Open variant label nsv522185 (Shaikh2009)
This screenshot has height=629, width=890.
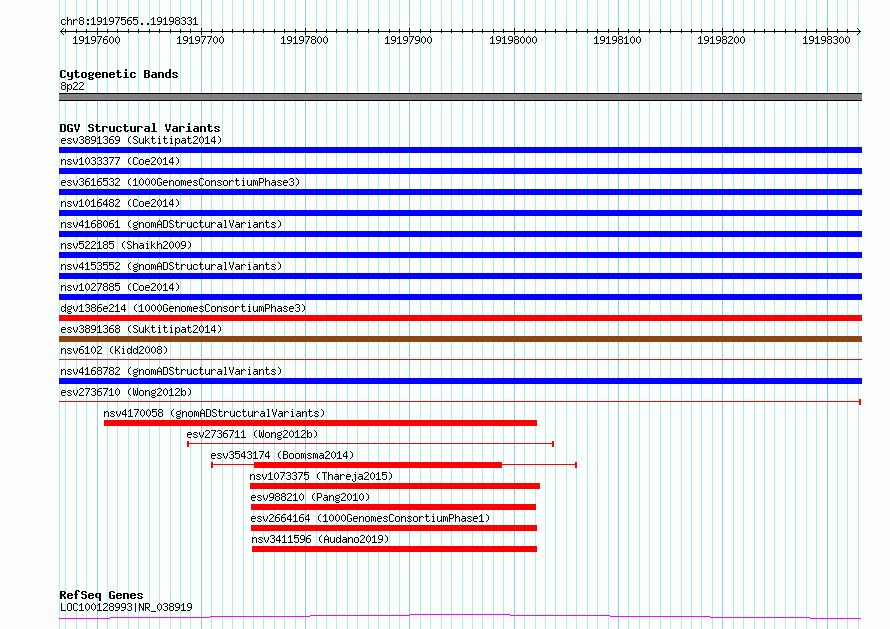click(126, 245)
